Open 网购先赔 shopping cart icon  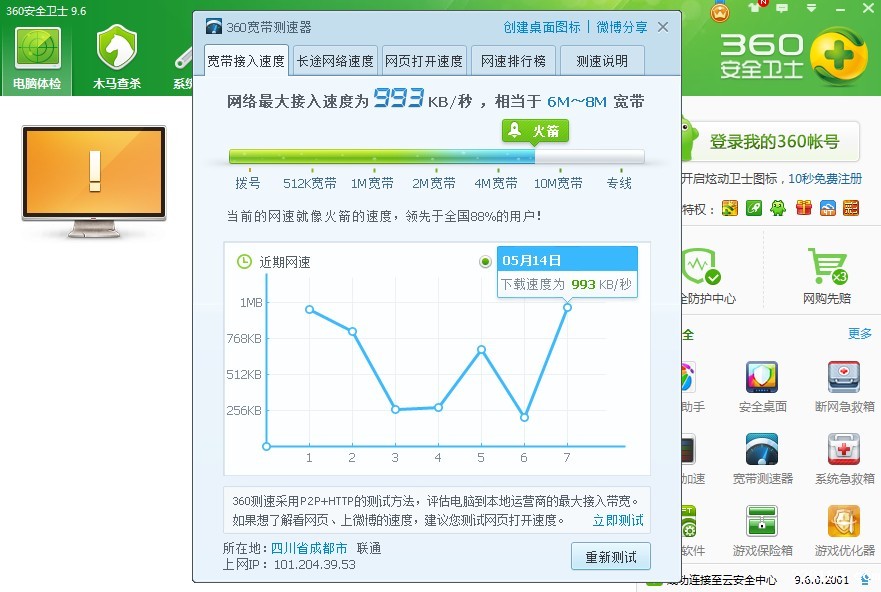(826, 268)
